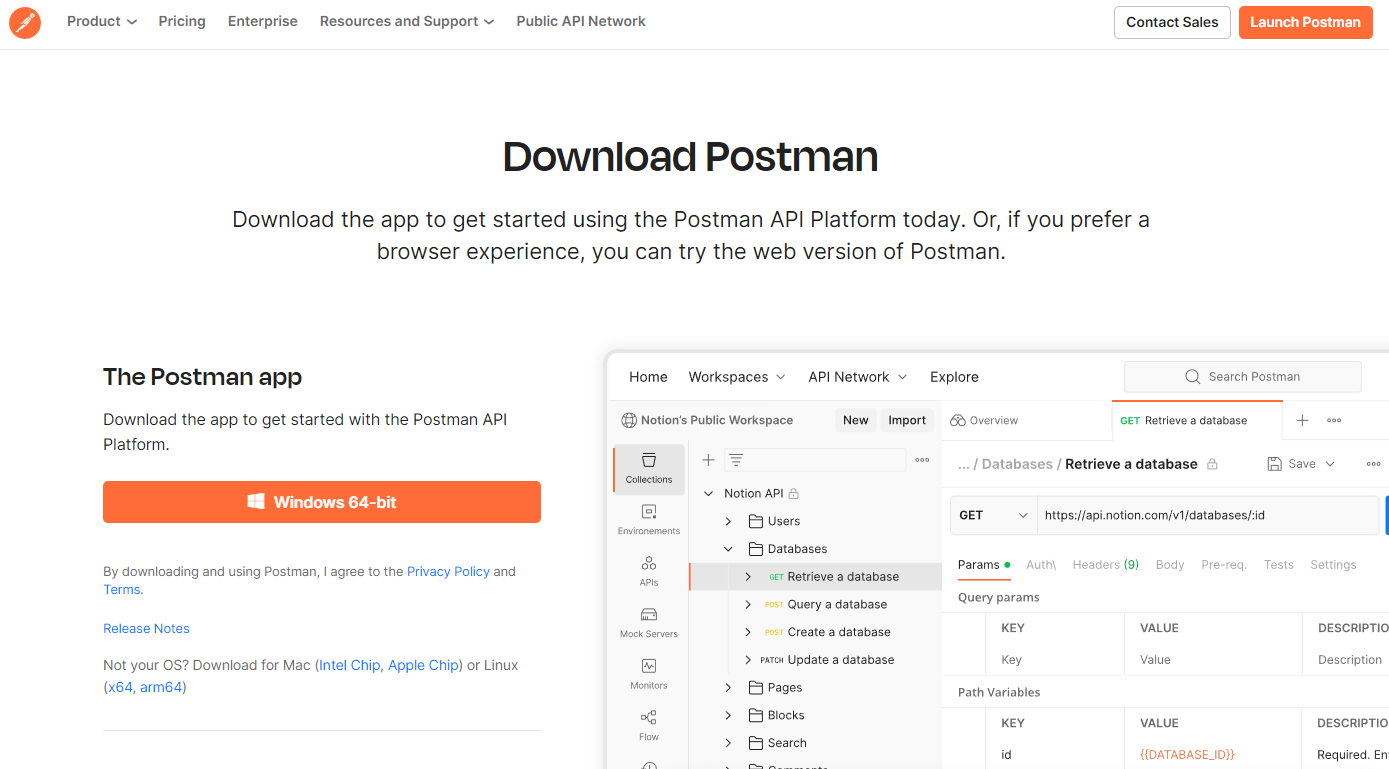Download Linux arm64 version

[x=161, y=687]
